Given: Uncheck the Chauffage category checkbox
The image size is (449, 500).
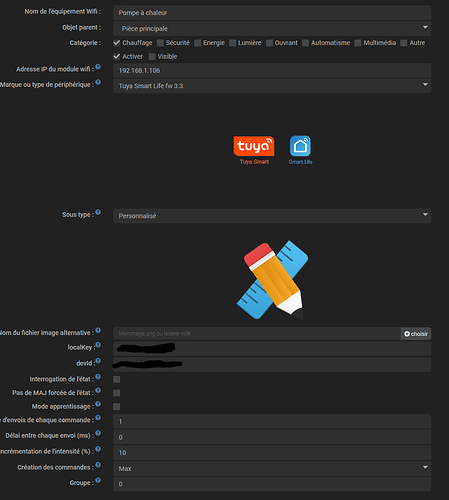Looking at the screenshot, I should [x=116, y=43].
